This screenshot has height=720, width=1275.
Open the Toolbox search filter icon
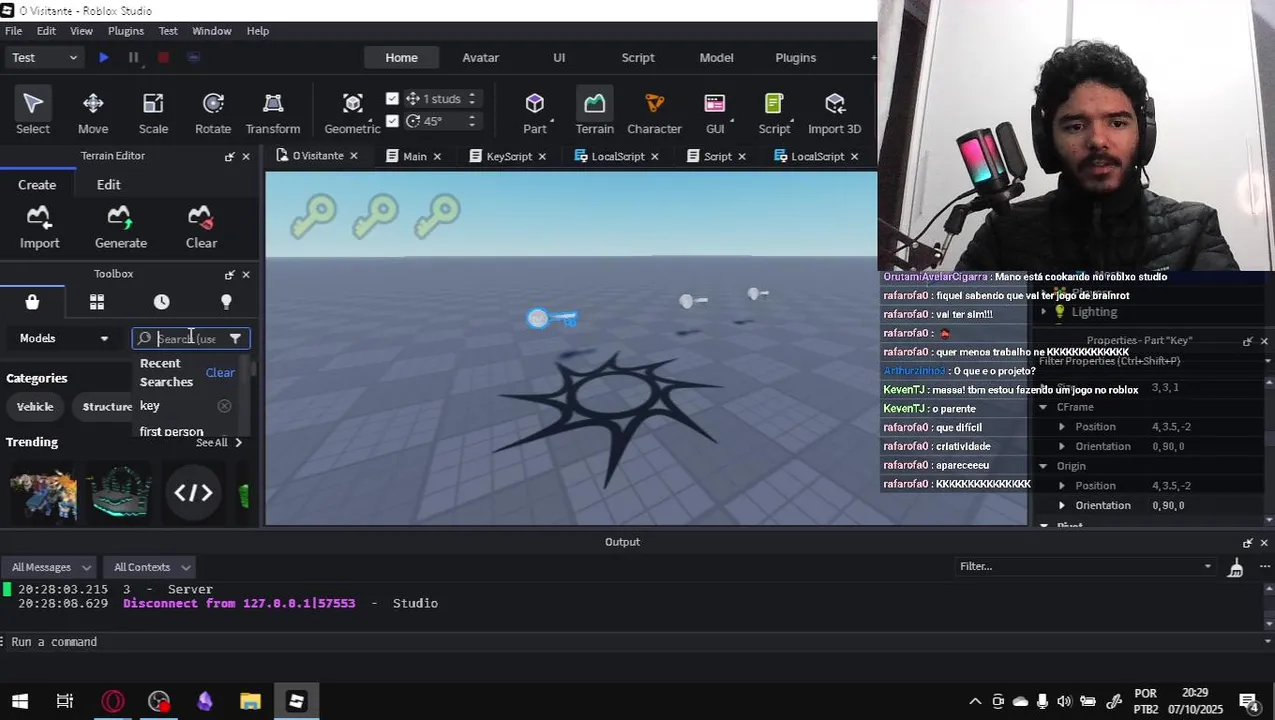(x=235, y=339)
